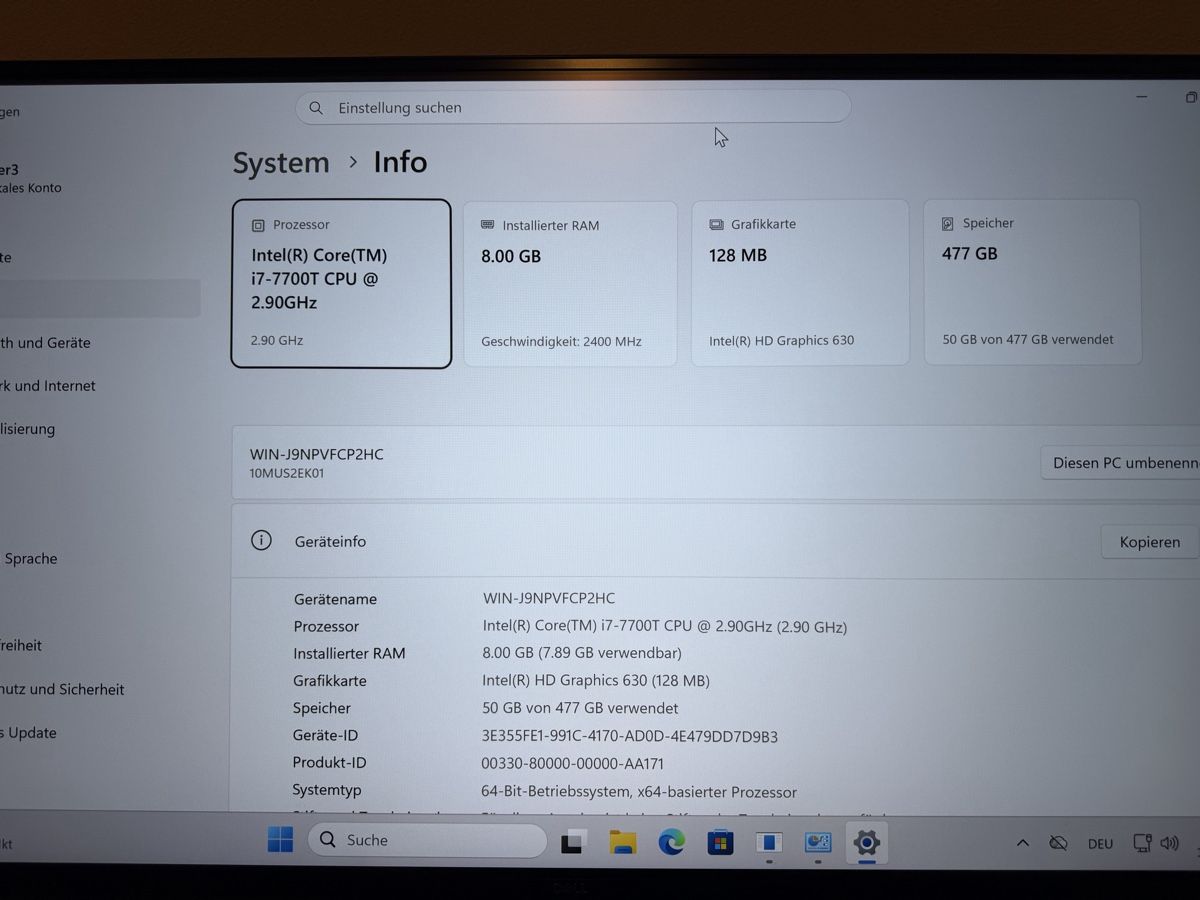
Task: Click the magnifier icon in settings search
Action: (316, 107)
